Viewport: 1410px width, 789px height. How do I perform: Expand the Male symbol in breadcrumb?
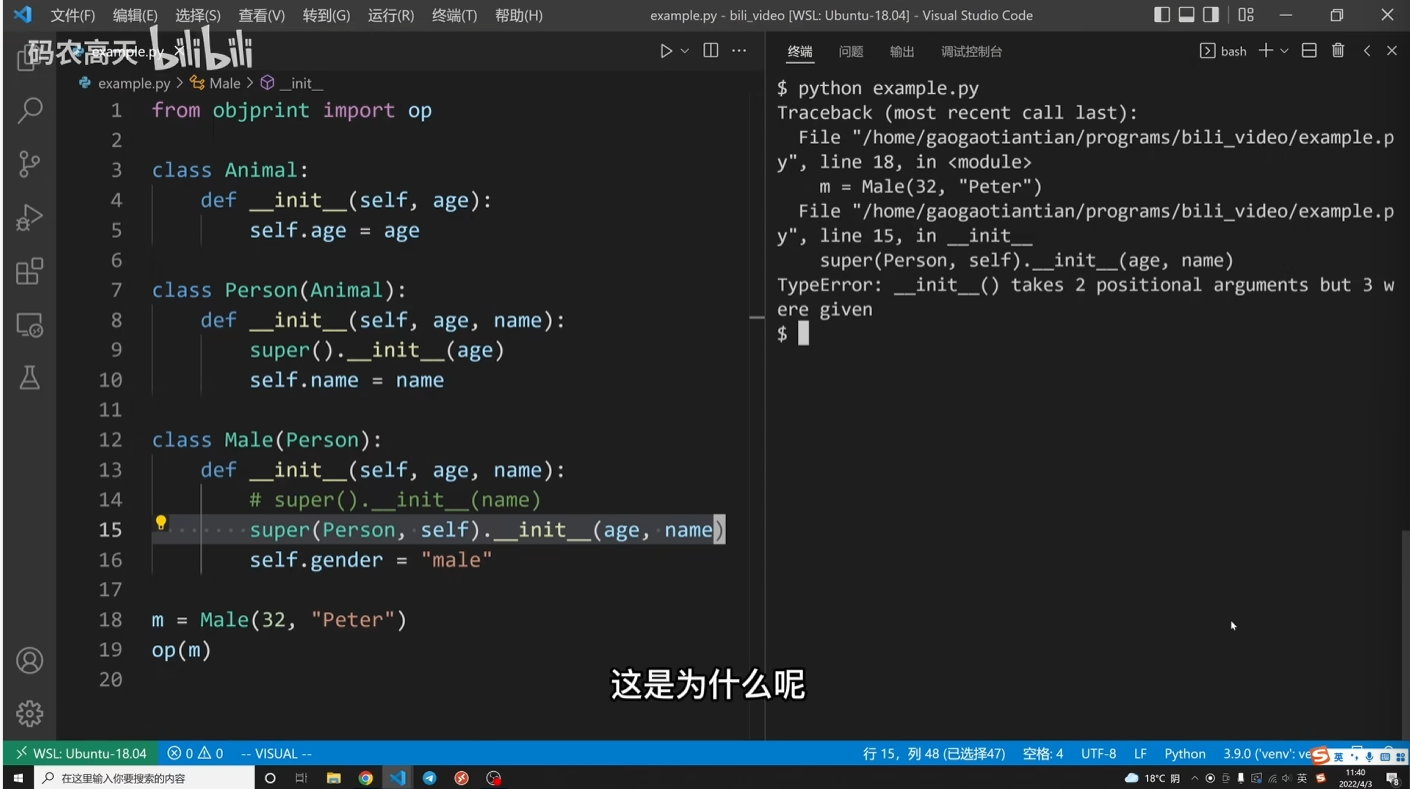coord(224,83)
